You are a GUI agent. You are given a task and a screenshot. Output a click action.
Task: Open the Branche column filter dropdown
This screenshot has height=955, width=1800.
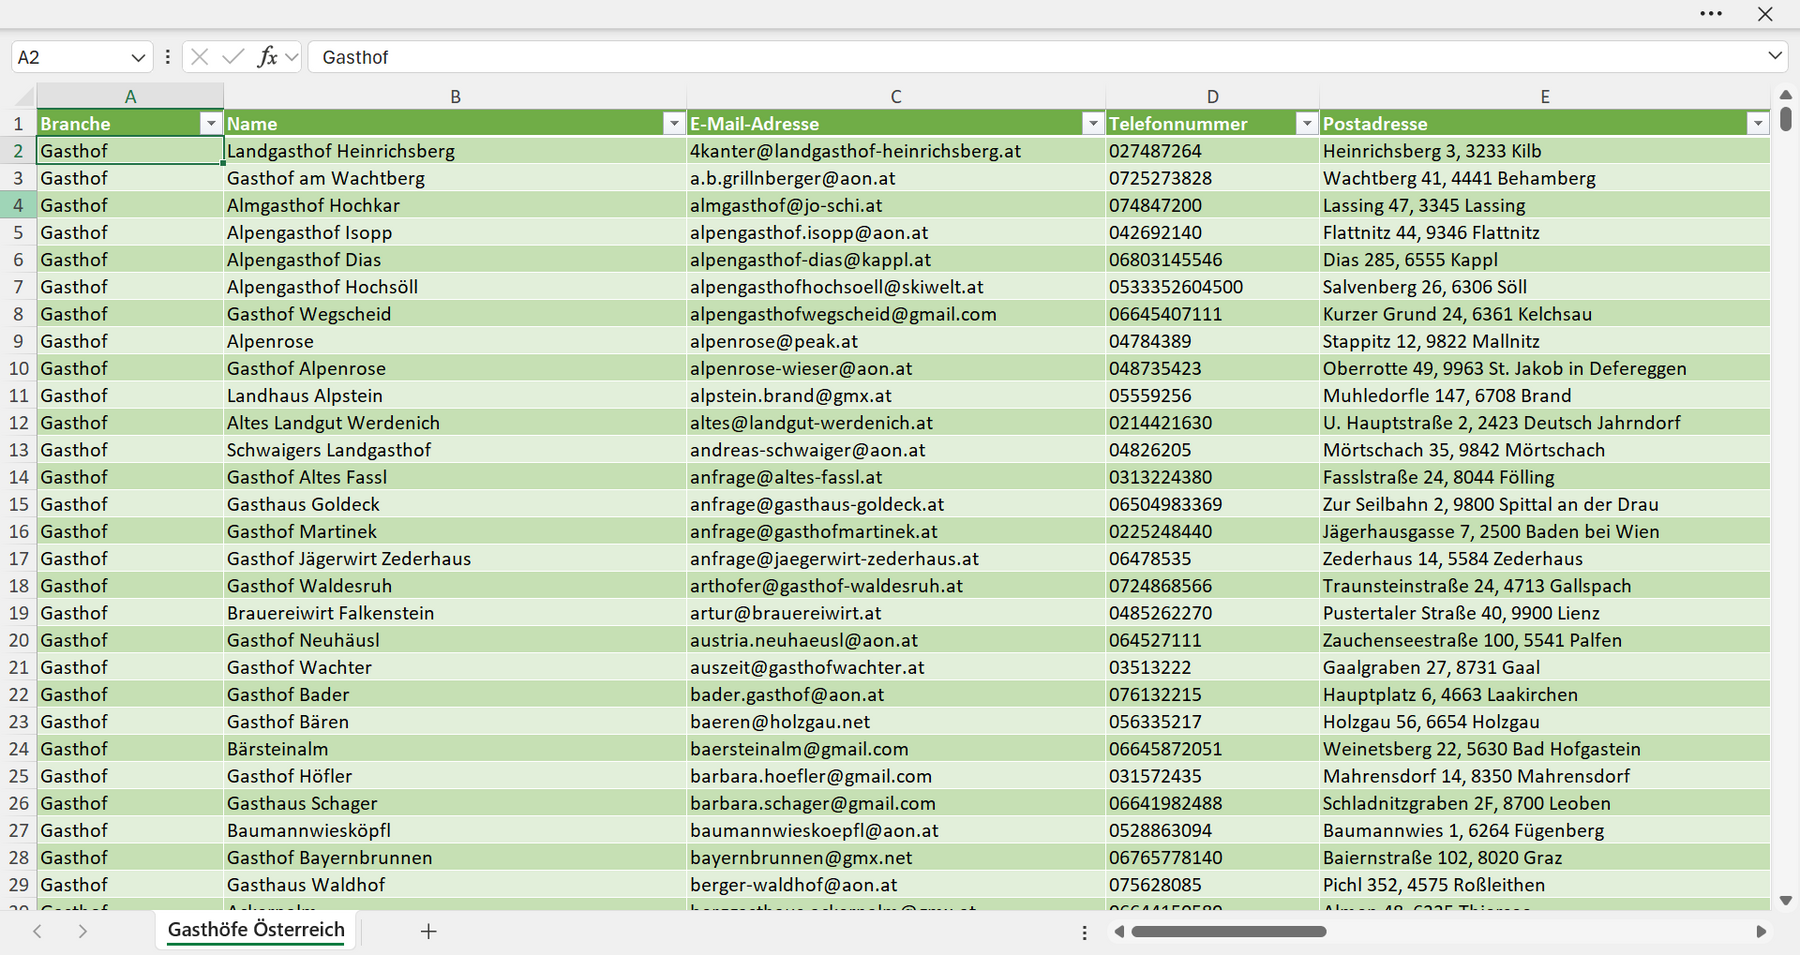[x=210, y=123]
